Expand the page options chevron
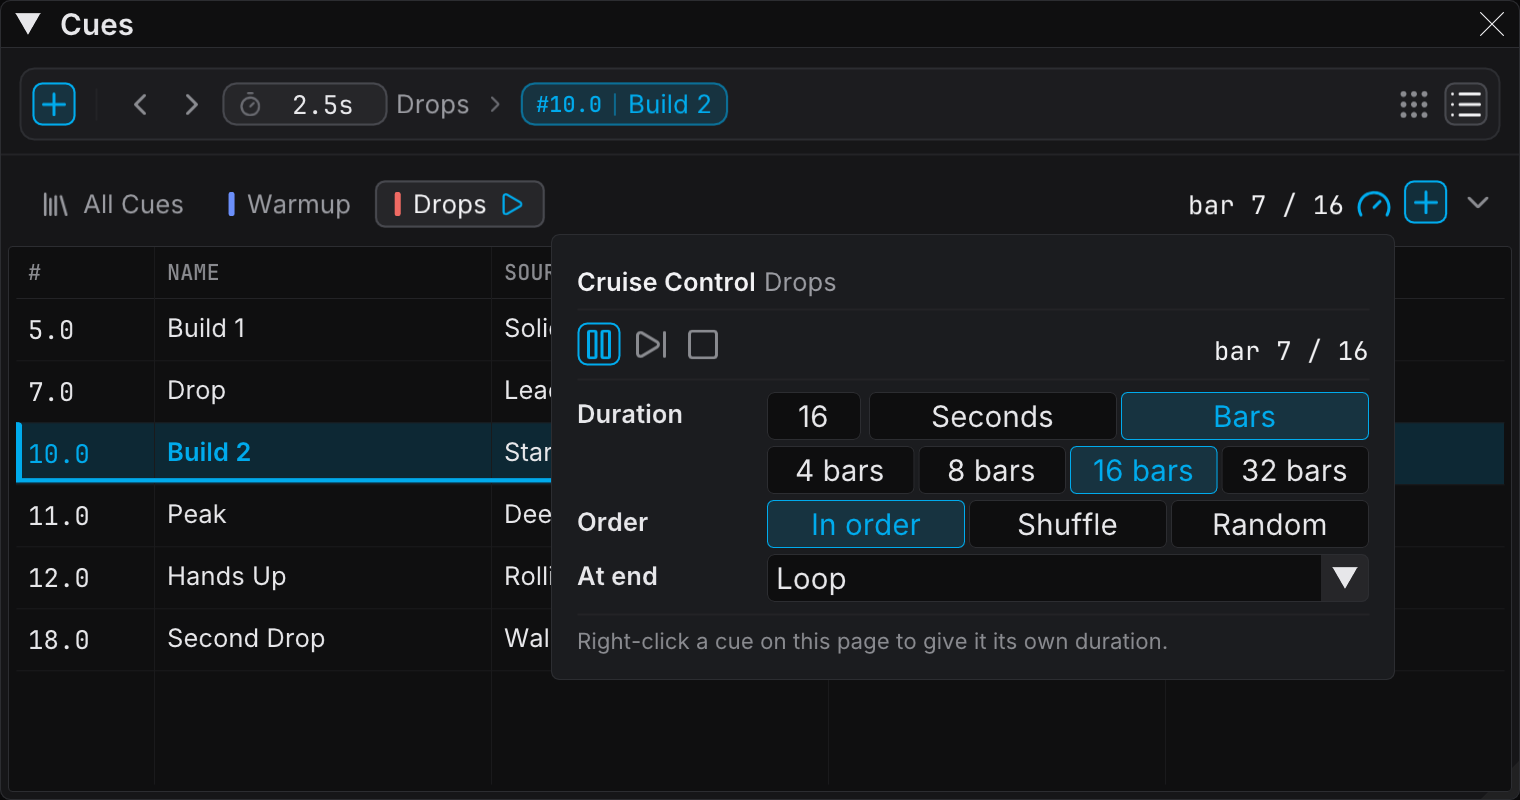The width and height of the screenshot is (1520, 800). [x=1478, y=203]
